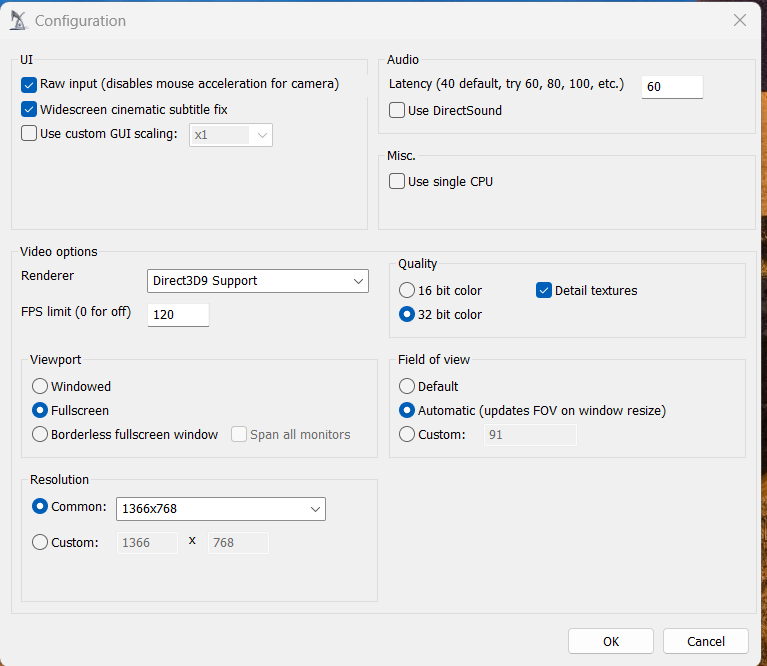Open the GUI scaling x1 dropdown
The height and width of the screenshot is (666, 767).
coord(231,135)
